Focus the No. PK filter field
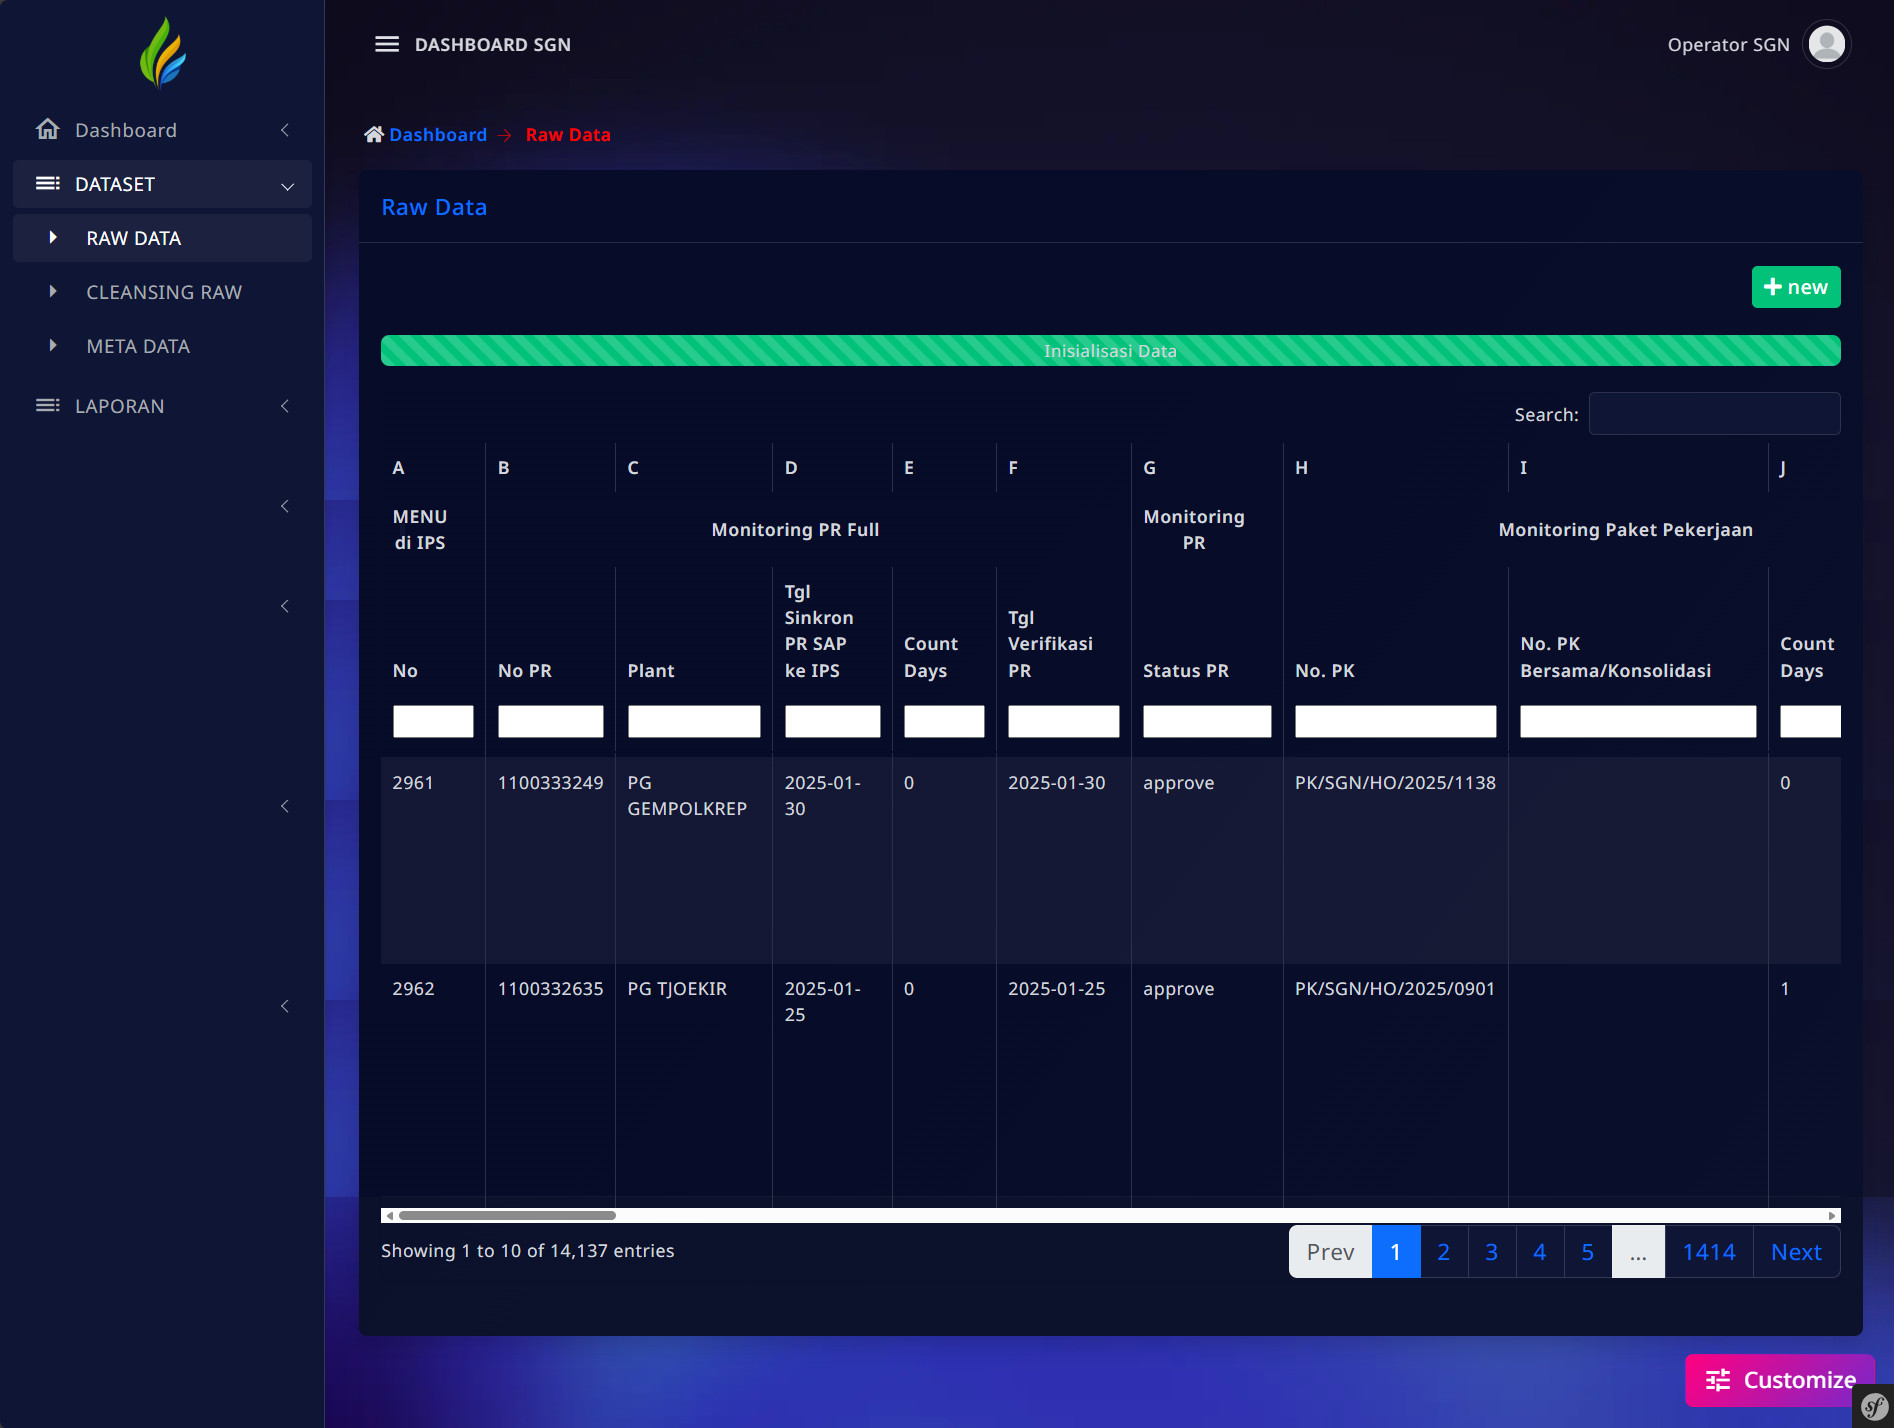Screen dimensions: 1894x1428 [x=1396, y=721]
